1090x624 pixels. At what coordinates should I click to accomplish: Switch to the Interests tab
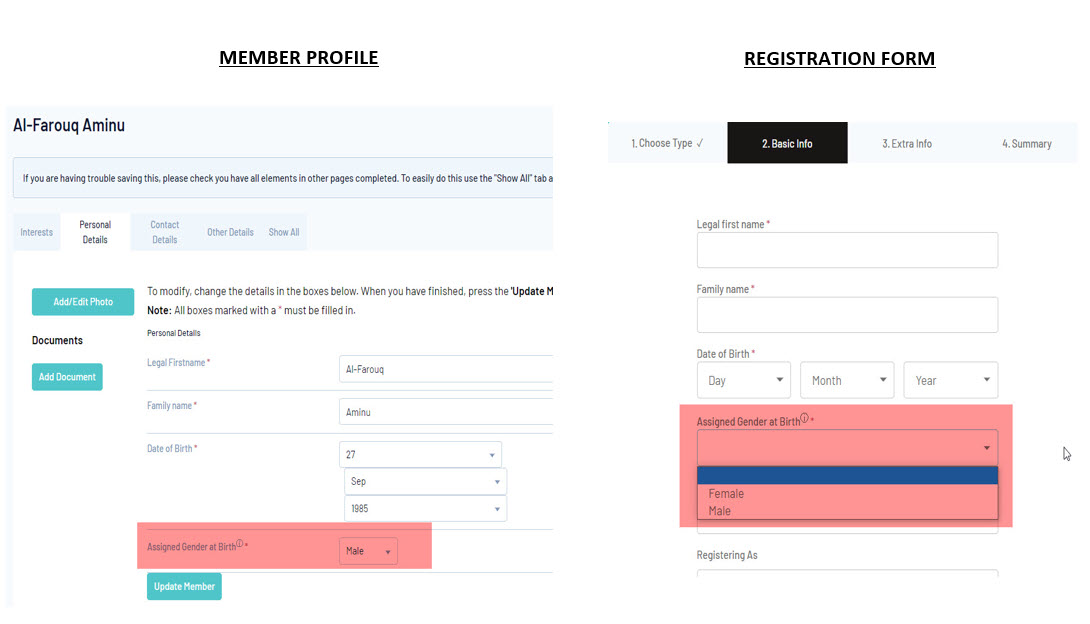tap(37, 232)
